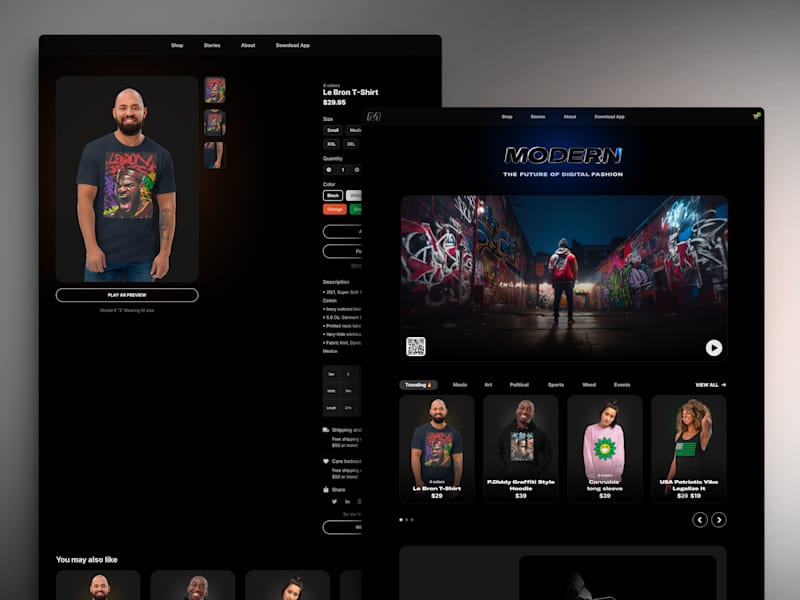Image resolution: width=800 pixels, height=600 pixels.
Task: Click the M logo in header
Action: [x=374, y=116]
